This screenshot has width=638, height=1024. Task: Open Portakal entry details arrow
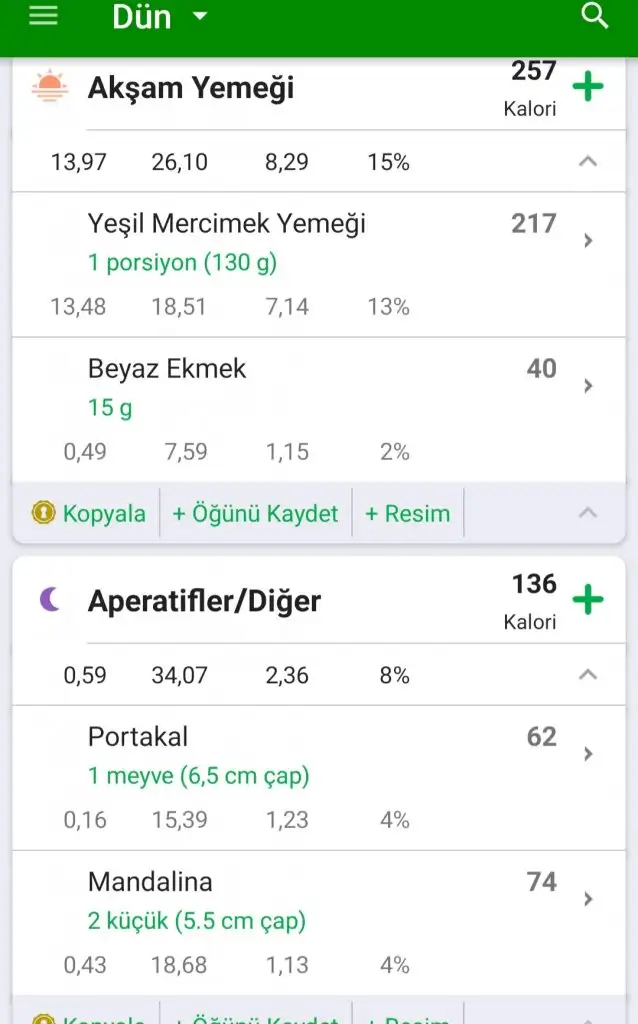click(588, 754)
